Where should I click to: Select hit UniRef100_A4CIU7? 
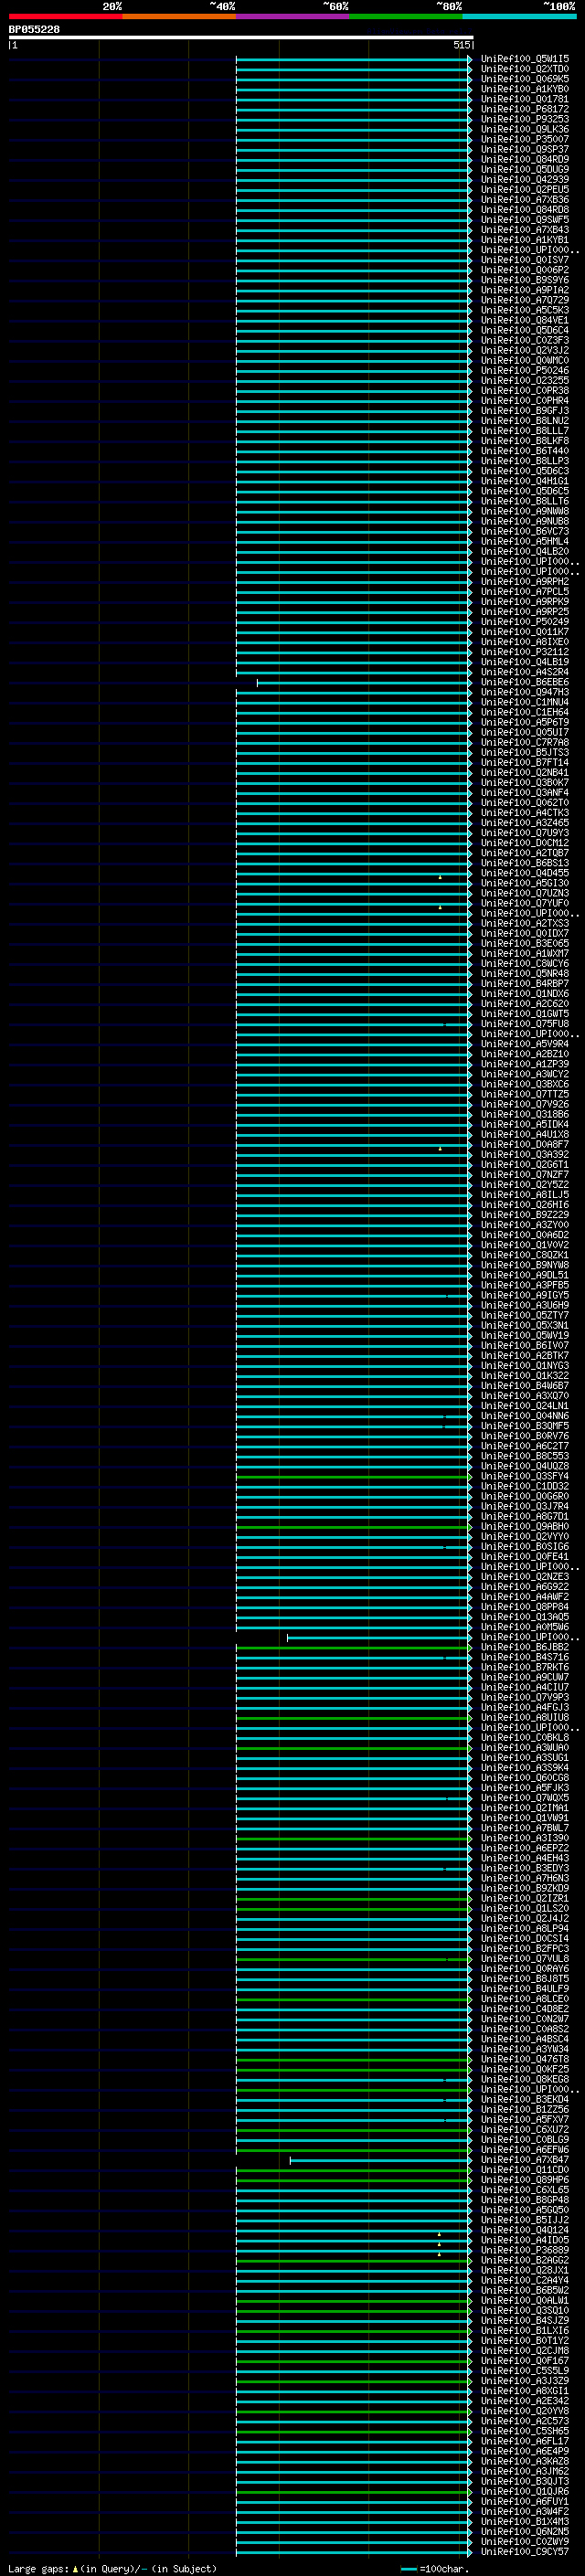[x=525, y=1687]
